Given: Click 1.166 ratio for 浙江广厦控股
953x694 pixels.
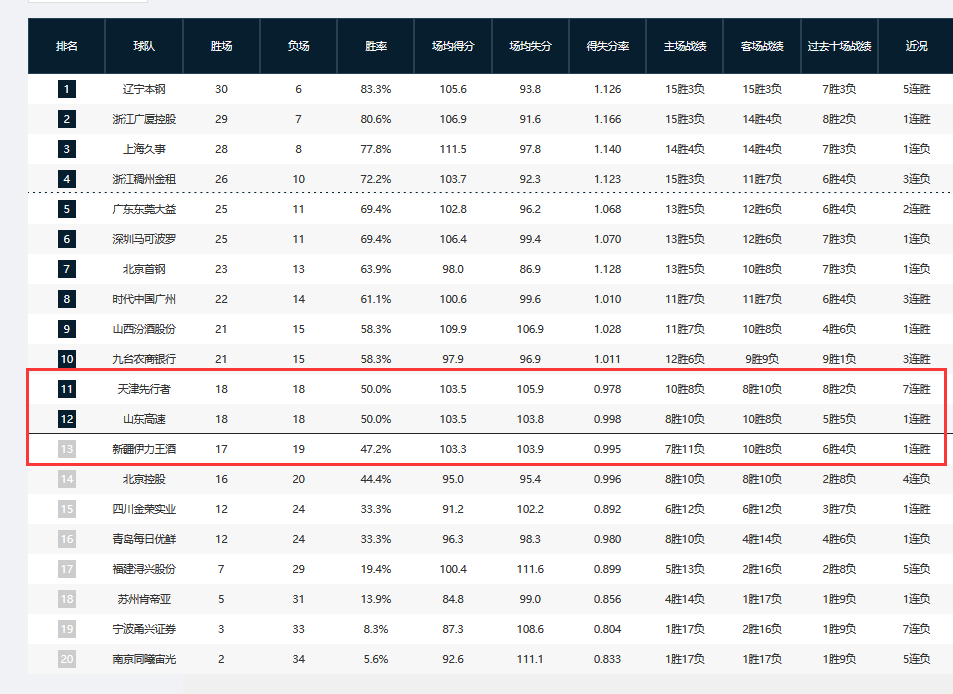Looking at the screenshot, I should pos(607,119).
